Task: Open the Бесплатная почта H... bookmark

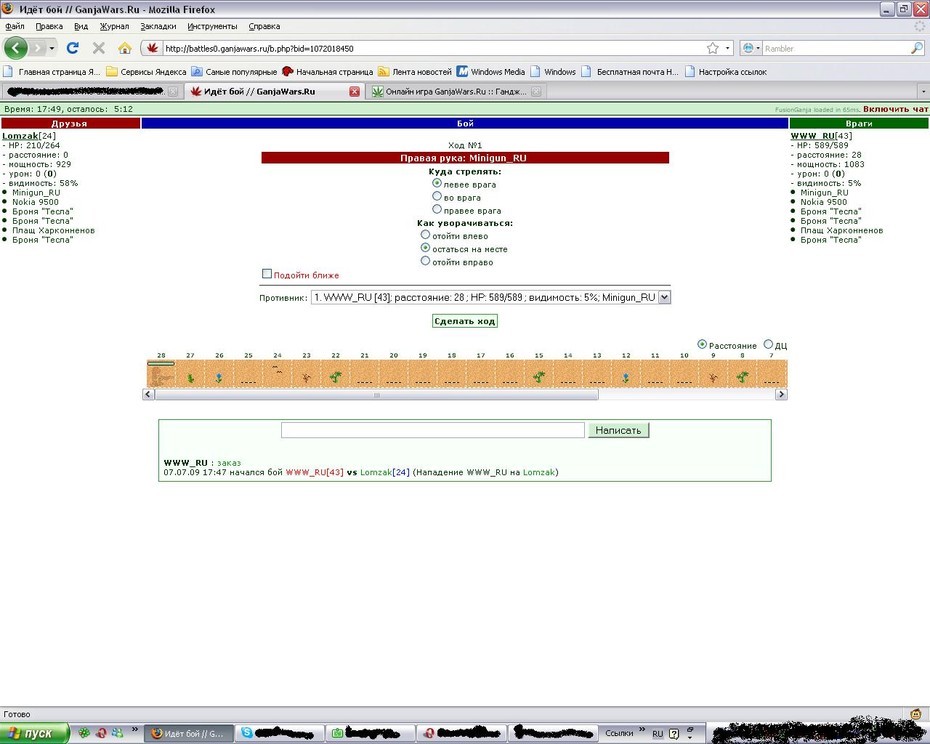Action: 630,72
